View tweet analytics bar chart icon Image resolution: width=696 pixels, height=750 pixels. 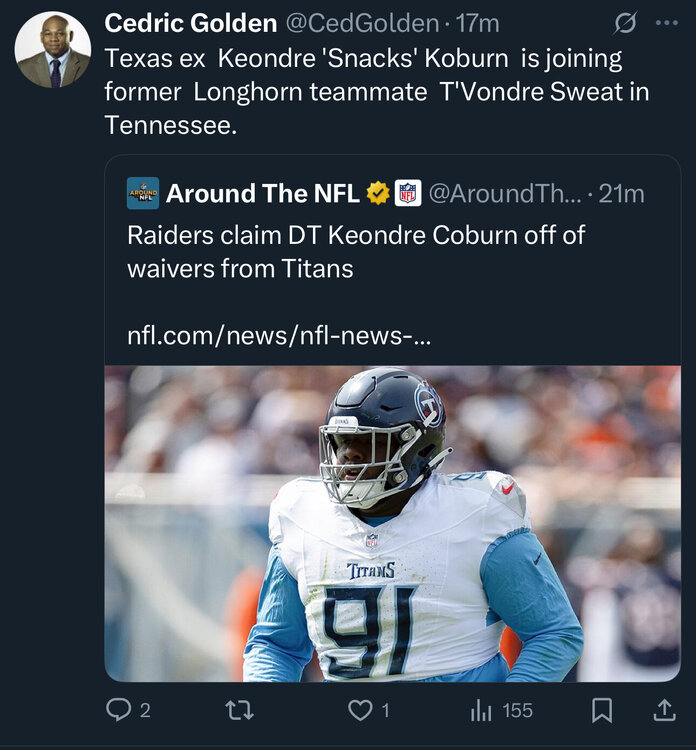click(x=481, y=710)
